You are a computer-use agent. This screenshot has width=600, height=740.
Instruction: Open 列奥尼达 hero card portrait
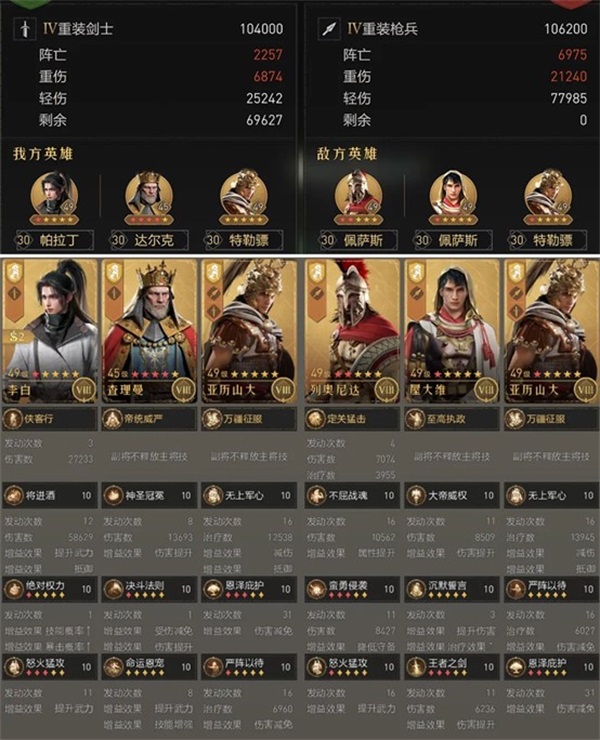352,331
